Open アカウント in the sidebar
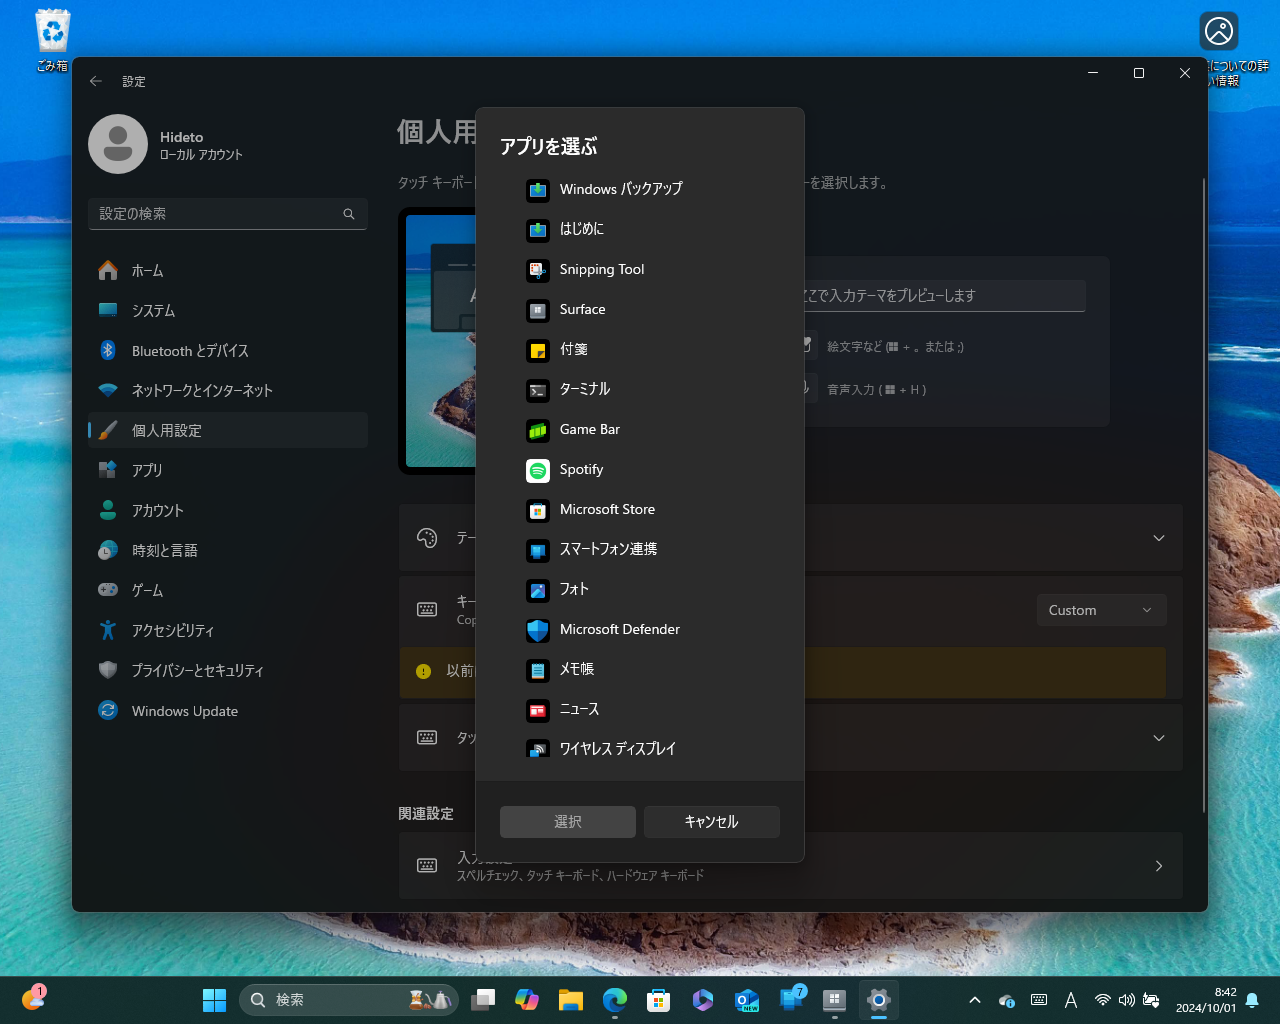Screen dimensions: 1280x1024 [228, 510]
